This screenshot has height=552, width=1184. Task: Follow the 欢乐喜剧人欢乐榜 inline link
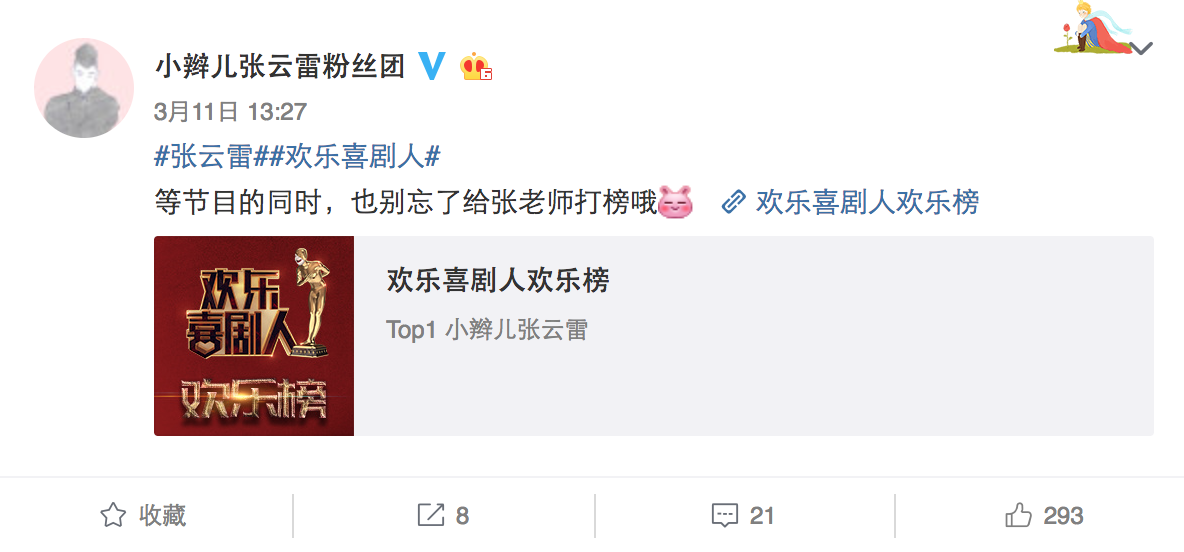[868, 203]
